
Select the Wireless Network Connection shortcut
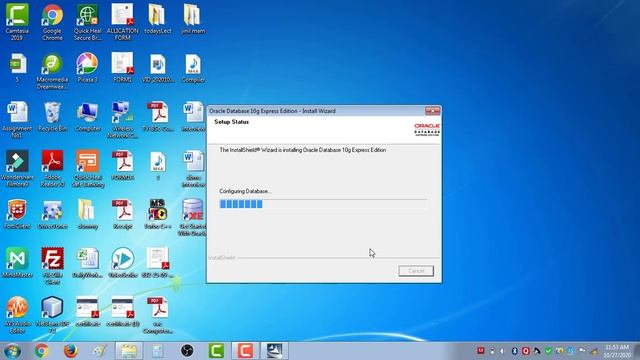tap(122, 120)
